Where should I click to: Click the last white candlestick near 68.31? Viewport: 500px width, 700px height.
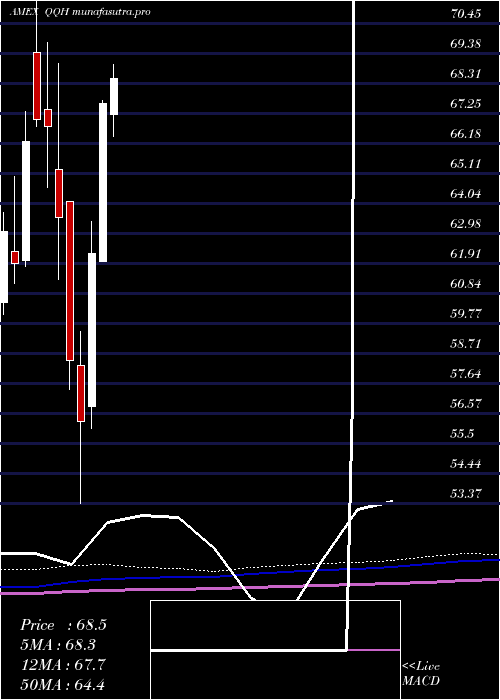[114, 96]
